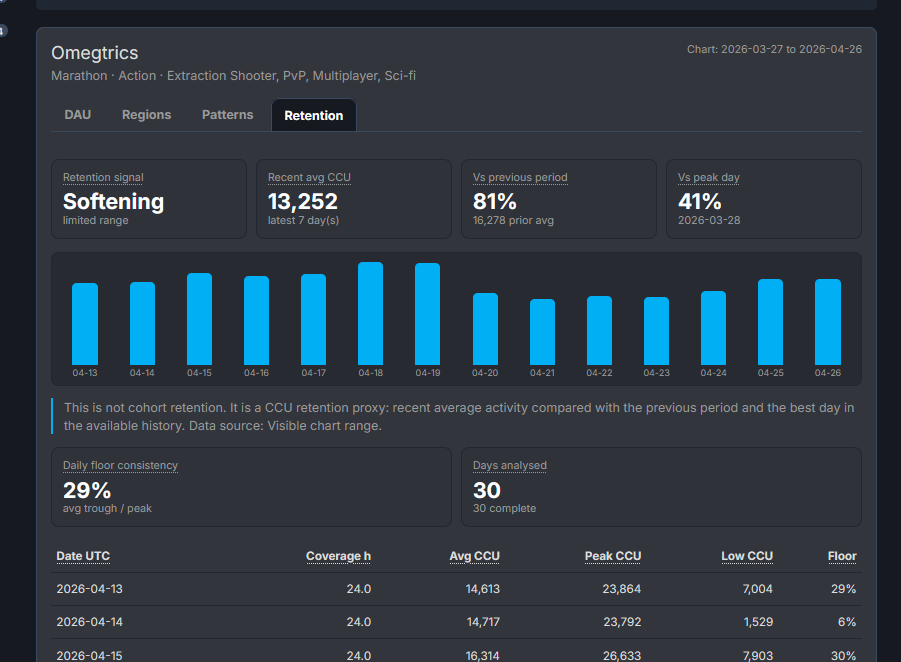Screen dimensions: 901x662
Task: Click the 30 days analysed value
Action: tap(487, 490)
